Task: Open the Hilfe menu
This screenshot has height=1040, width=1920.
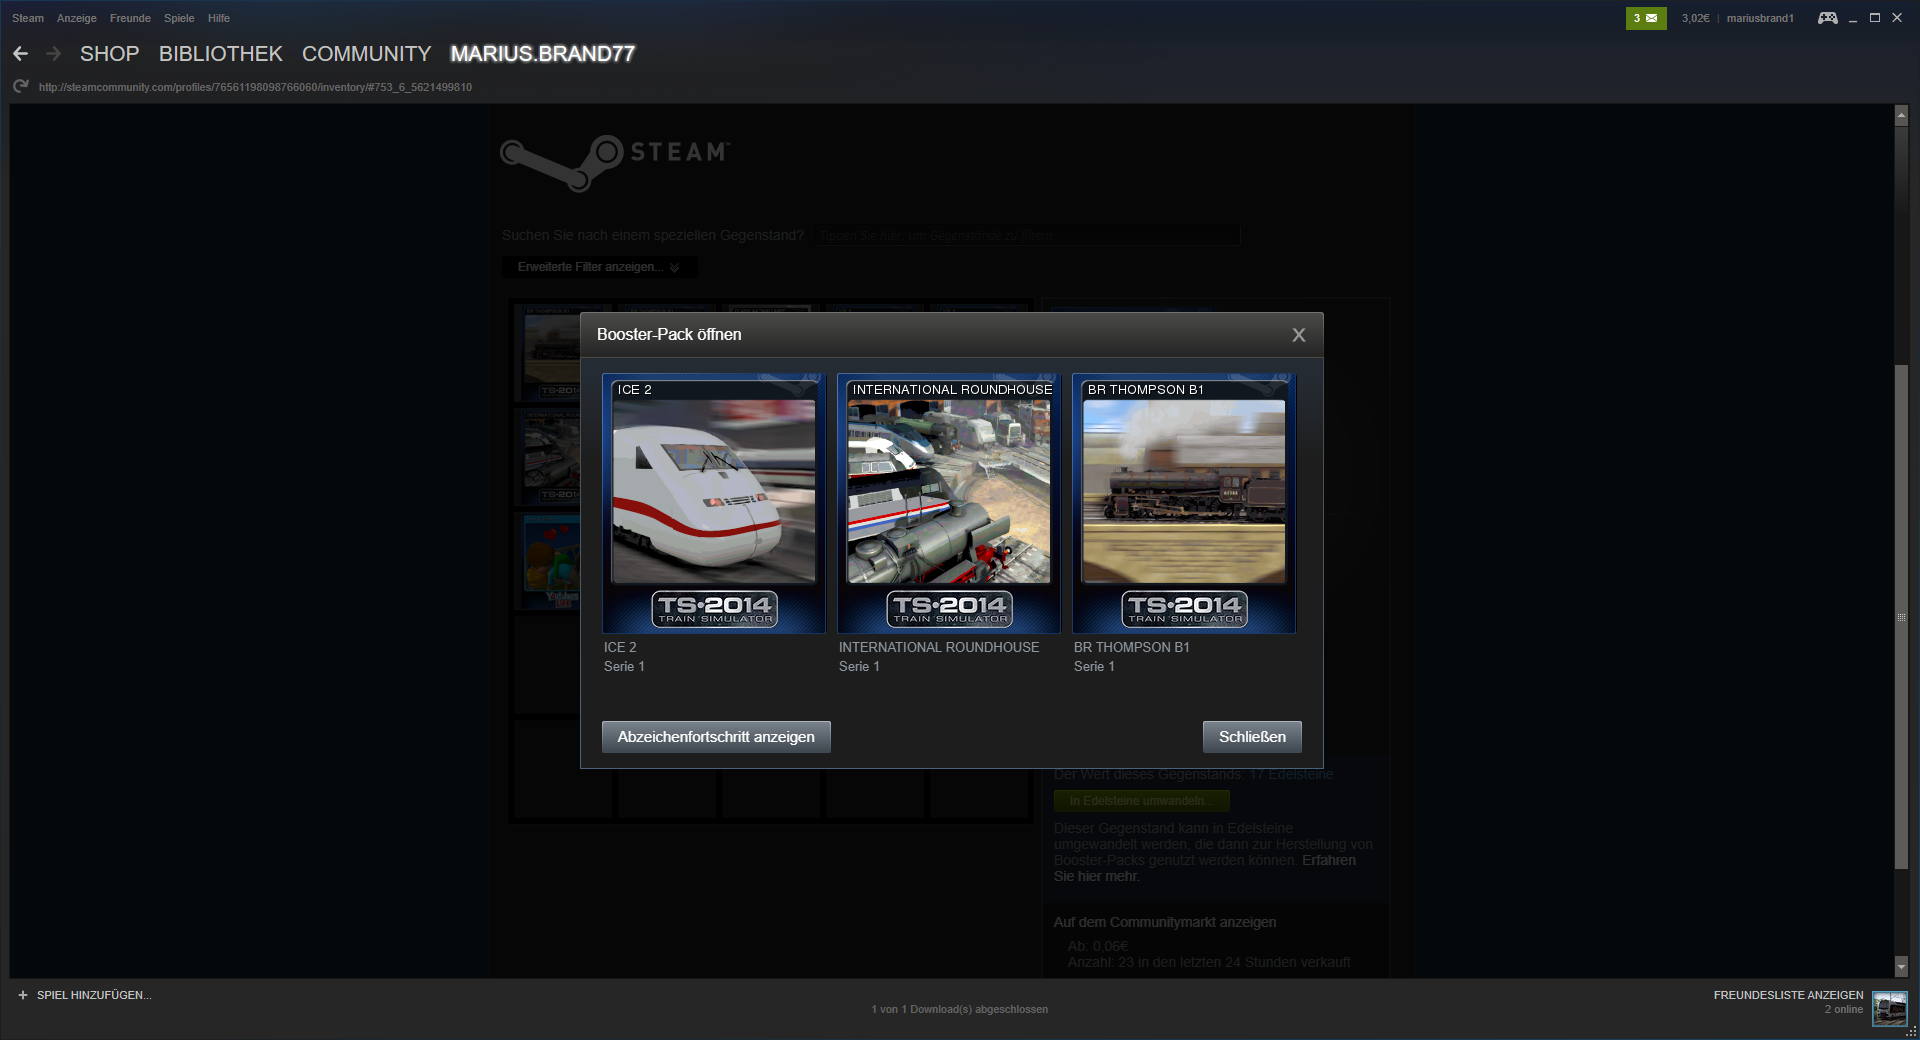Action: point(219,18)
